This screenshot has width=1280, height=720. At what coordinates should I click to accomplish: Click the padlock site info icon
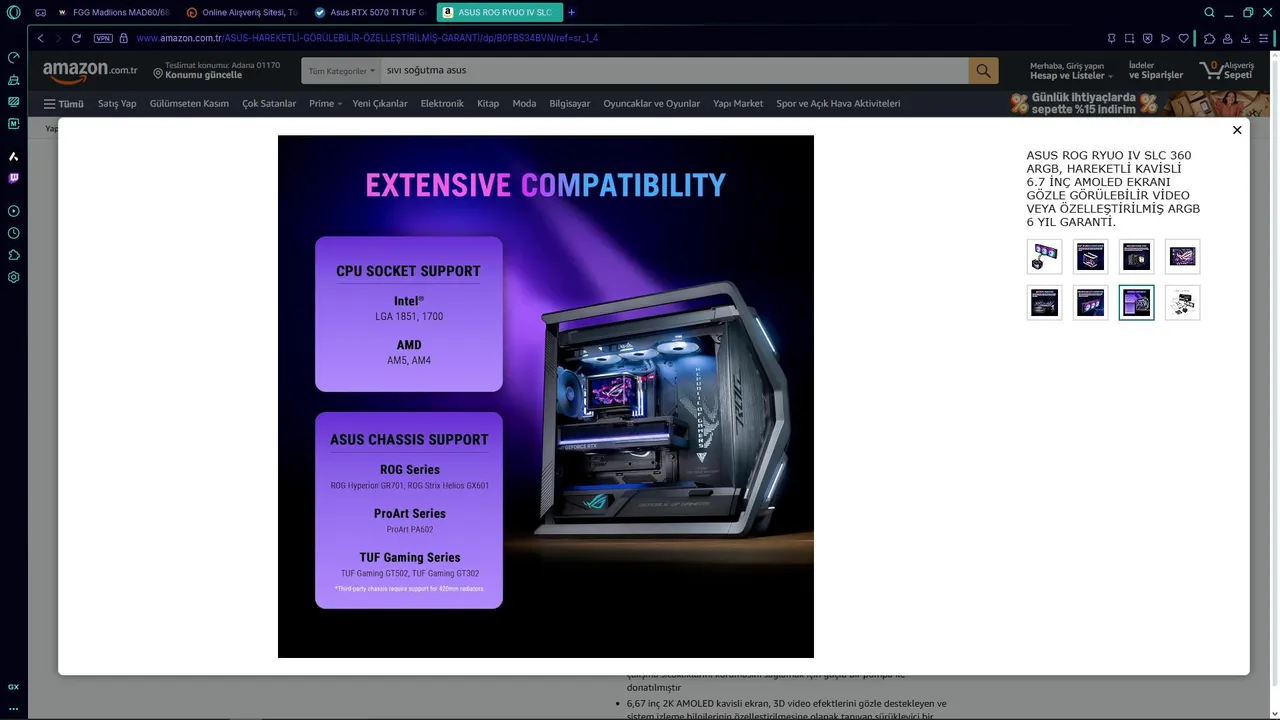124,38
